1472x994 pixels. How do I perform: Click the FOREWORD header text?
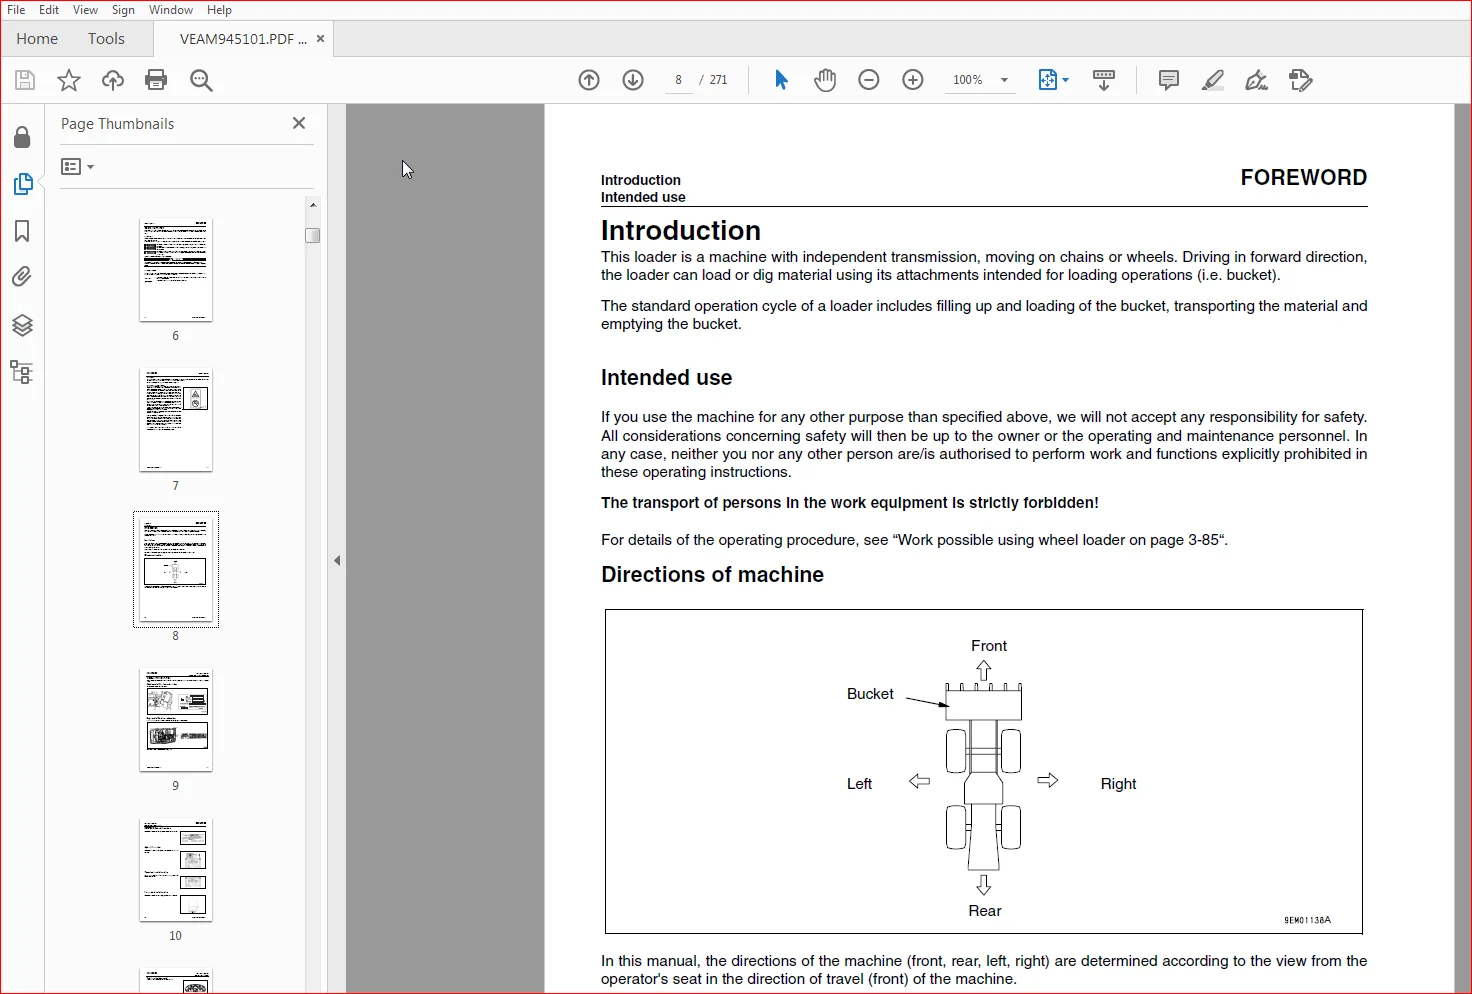(x=1304, y=177)
